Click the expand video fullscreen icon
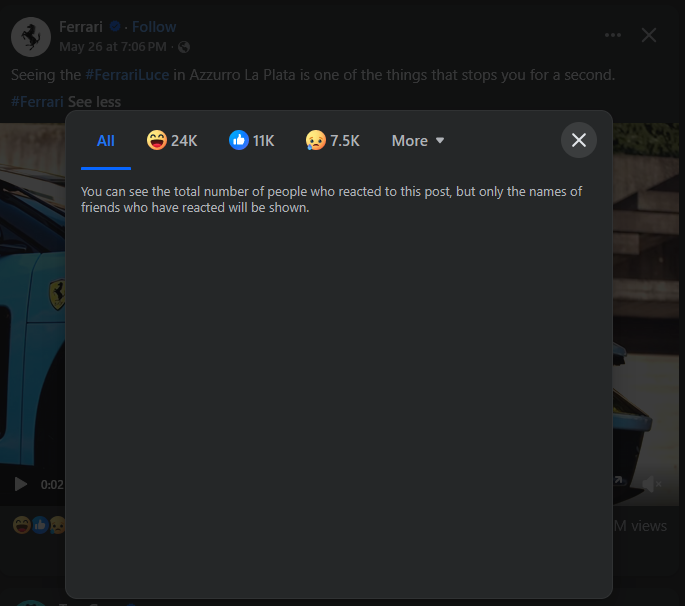 pos(618,481)
